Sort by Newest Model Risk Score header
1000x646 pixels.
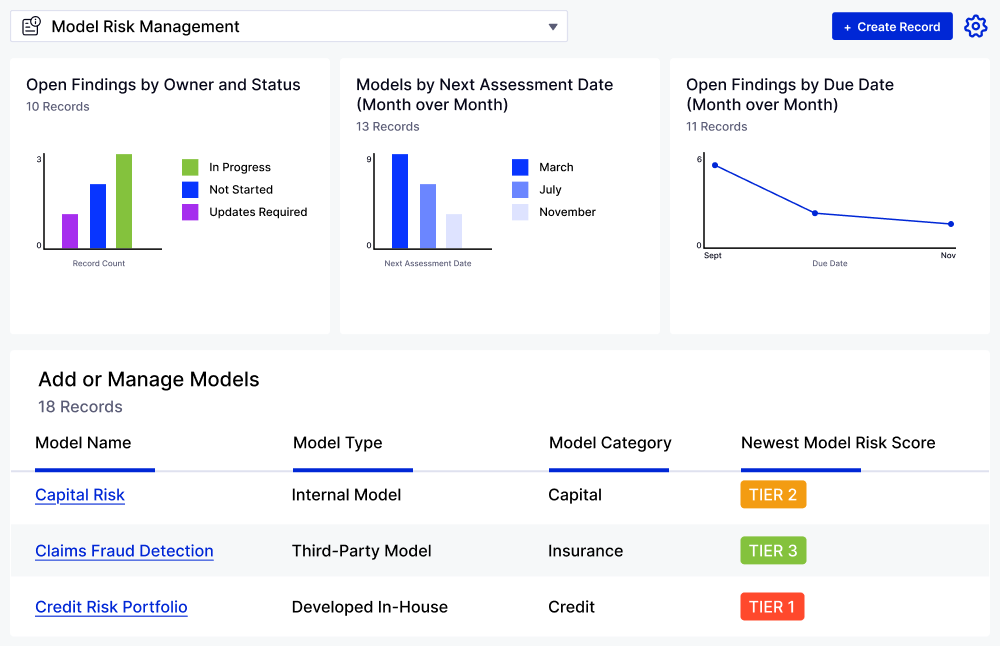[838, 443]
